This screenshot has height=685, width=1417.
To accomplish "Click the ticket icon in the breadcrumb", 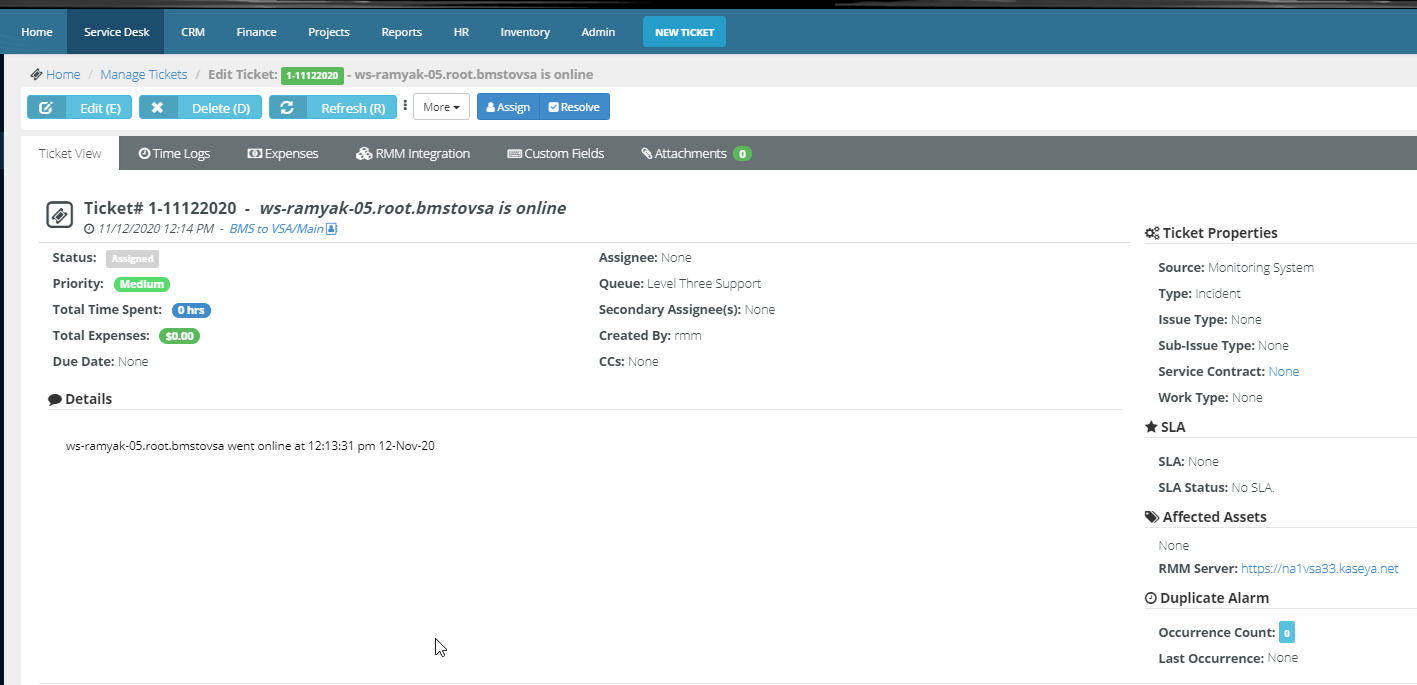I will [x=36, y=74].
